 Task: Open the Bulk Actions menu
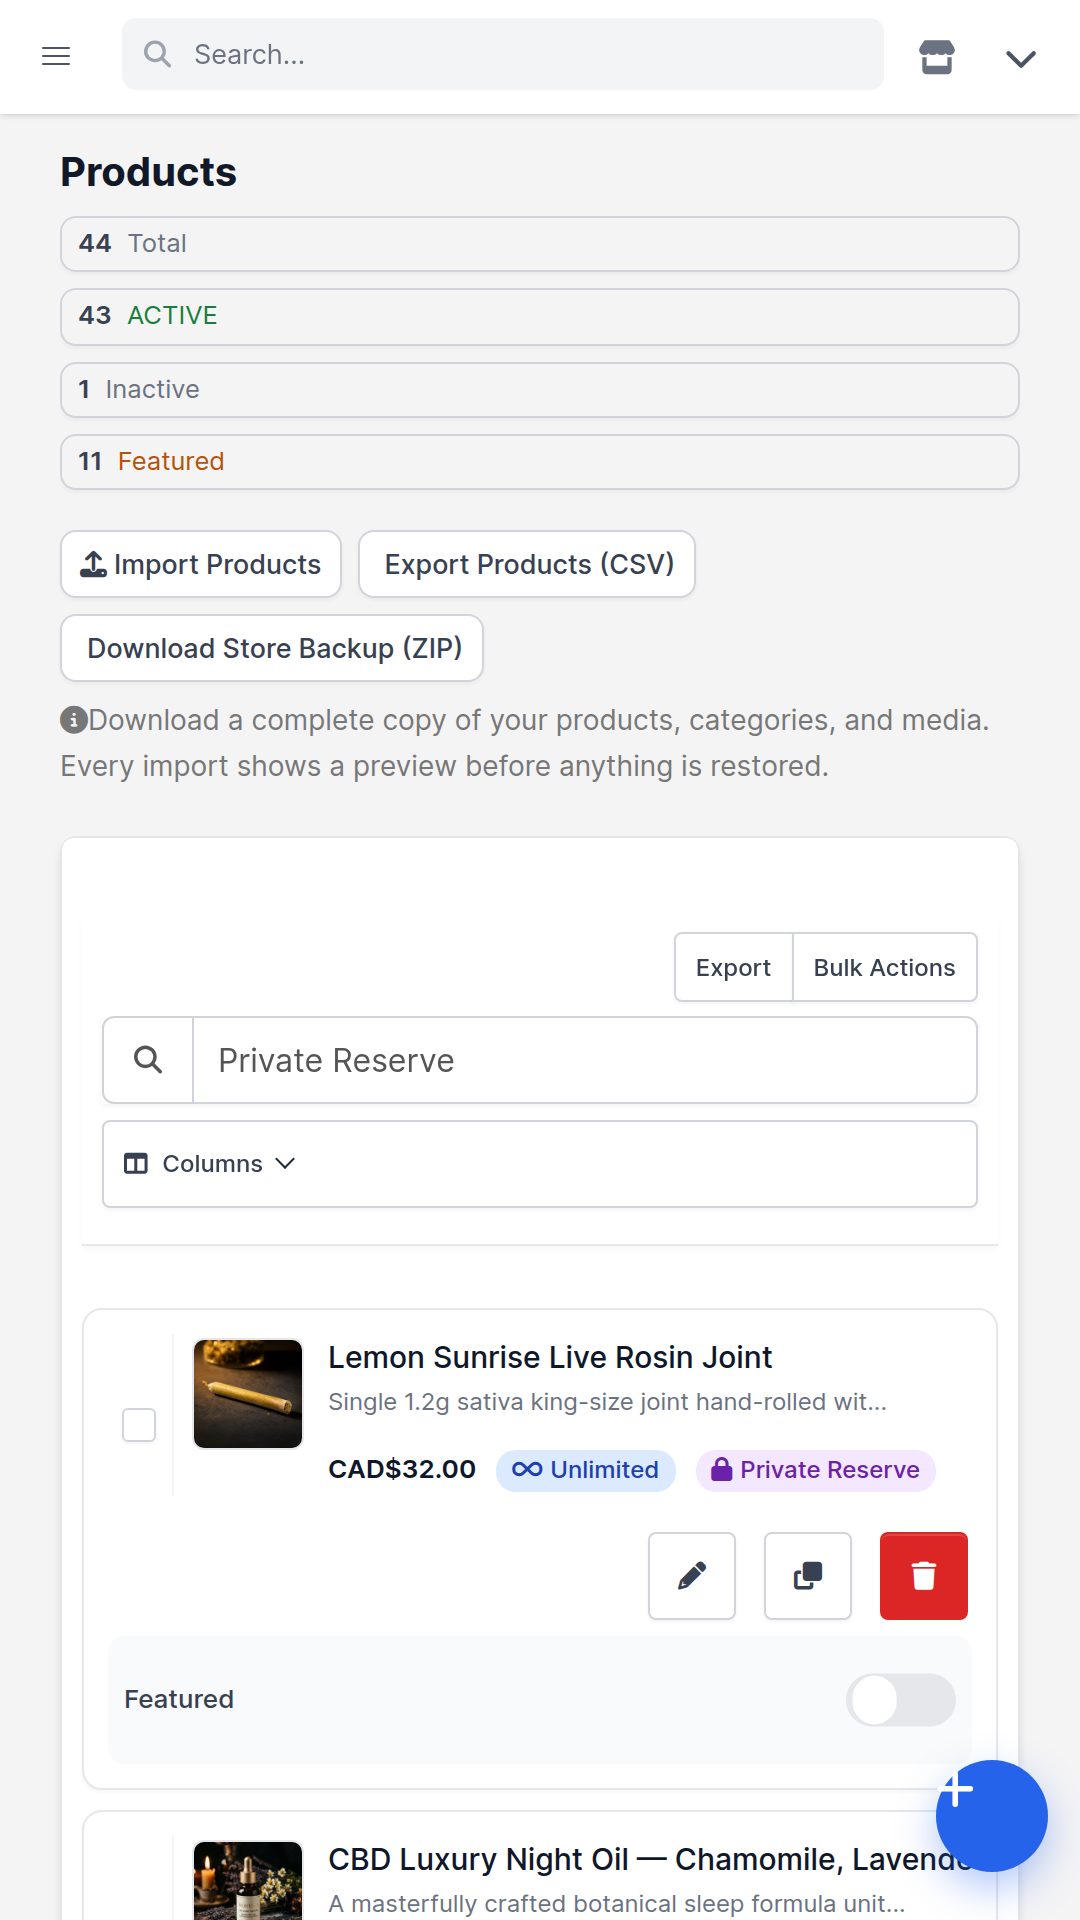pyautogui.click(x=885, y=967)
